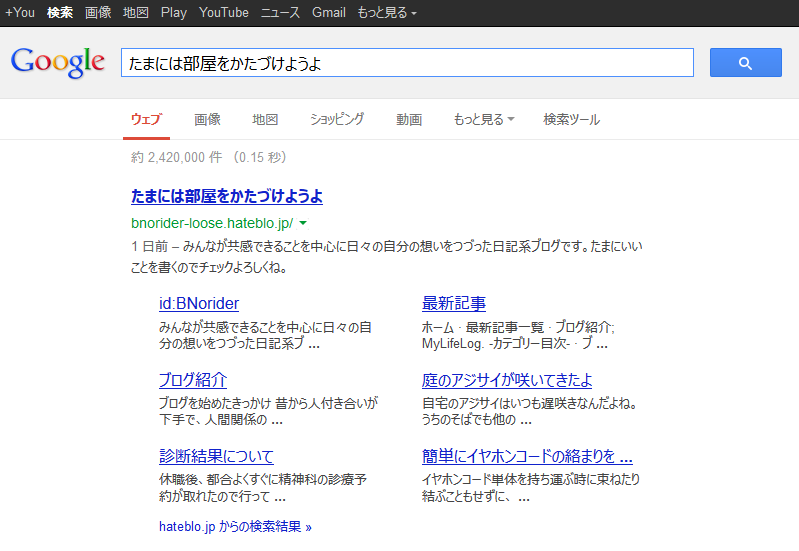
Task: Click the snippet under the id:BNorider sitelink
Action: click(265, 335)
